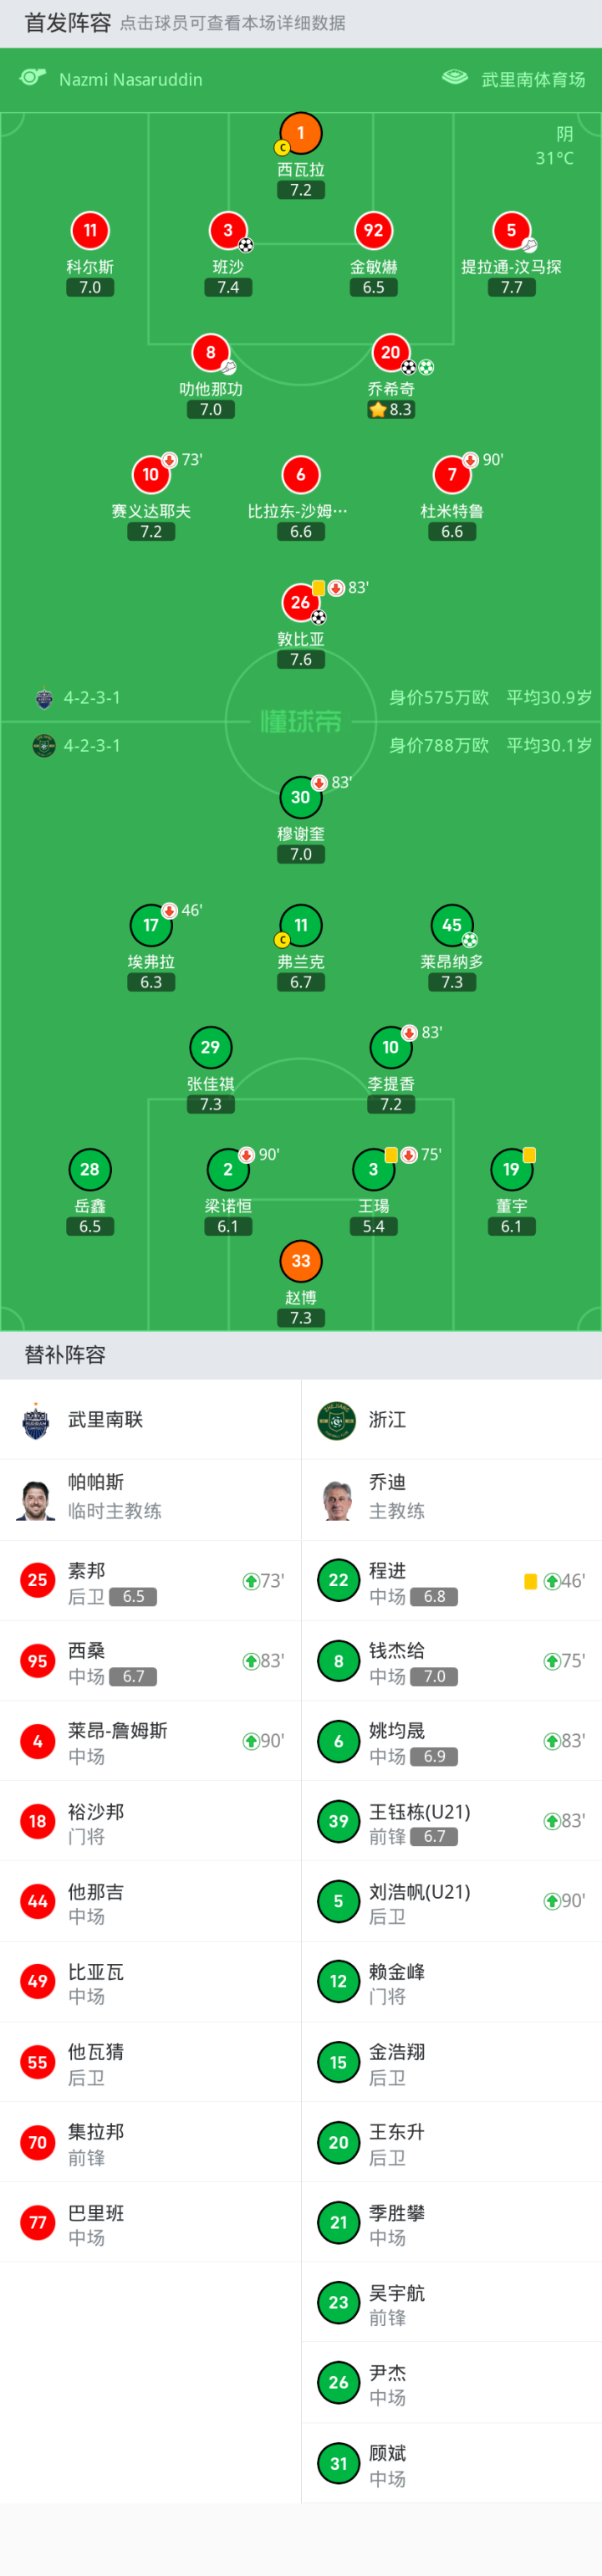Image resolution: width=602 pixels, height=2576 pixels.
Task: Tap the 懂球帝 watermark in center circle
Action: [x=301, y=721]
